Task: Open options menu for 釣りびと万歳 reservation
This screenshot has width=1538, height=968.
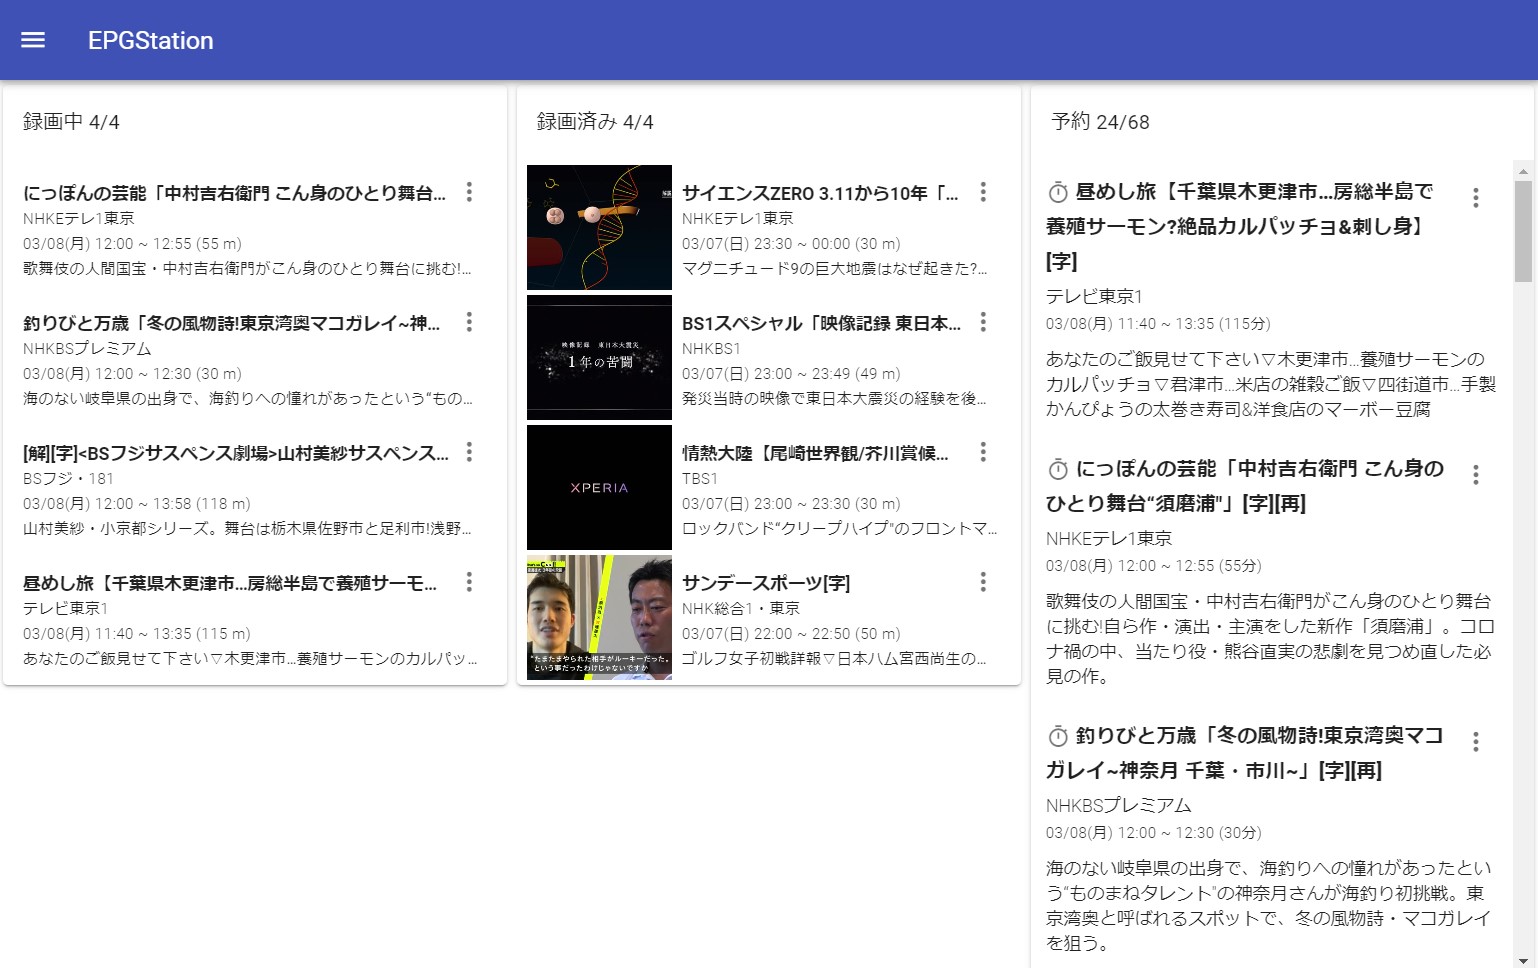Action: click(1475, 742)
